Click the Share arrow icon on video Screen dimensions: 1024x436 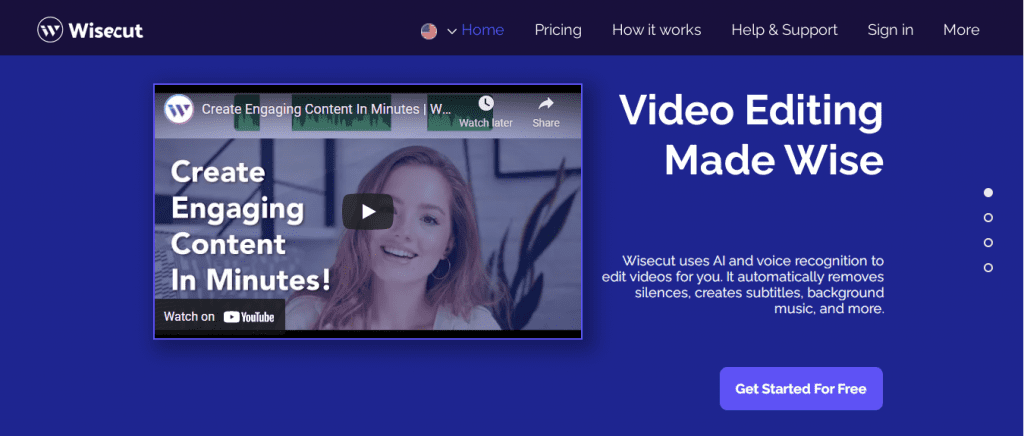point(546,104)
